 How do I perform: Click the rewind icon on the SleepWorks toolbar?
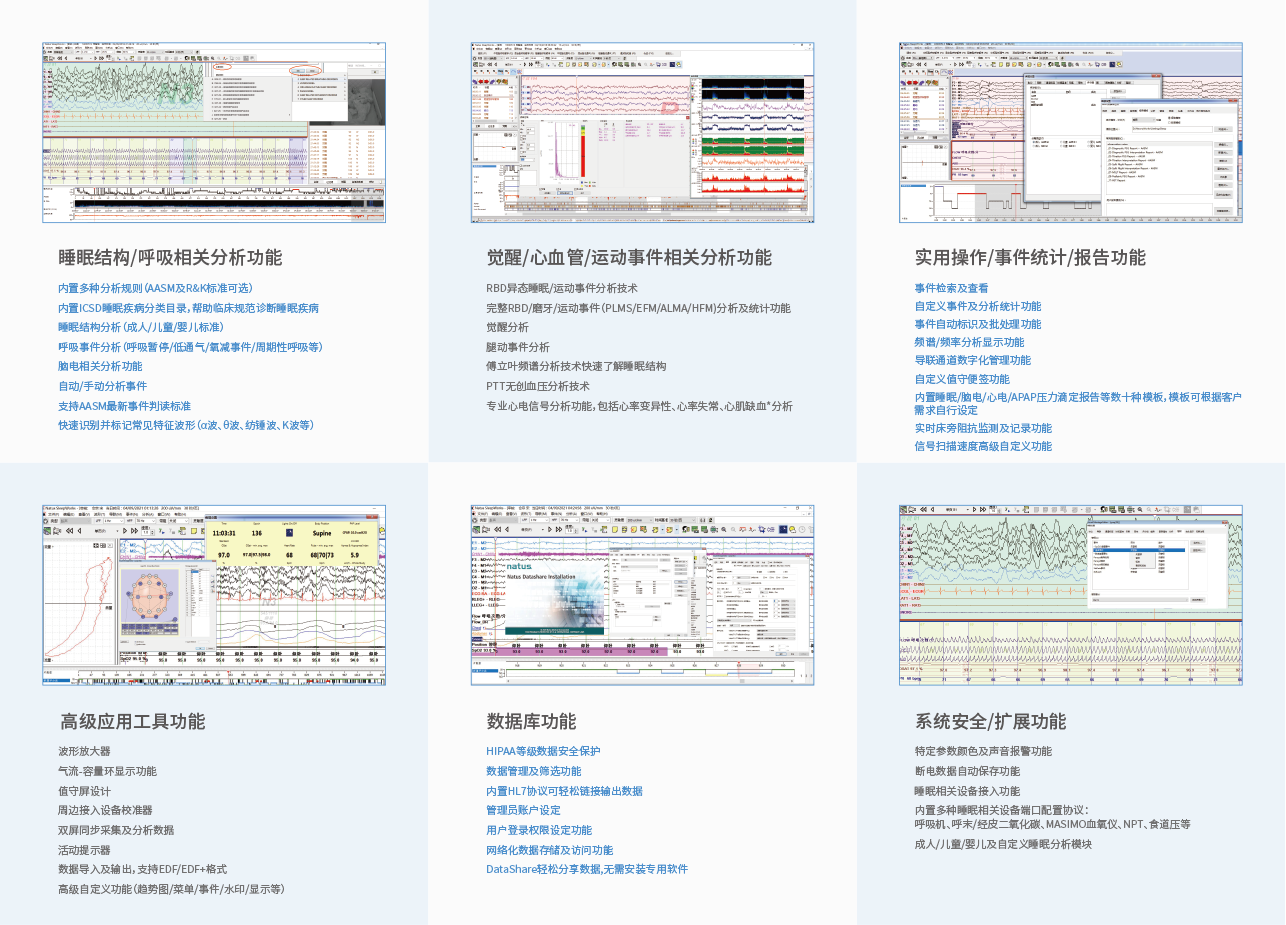coord(490,66)
